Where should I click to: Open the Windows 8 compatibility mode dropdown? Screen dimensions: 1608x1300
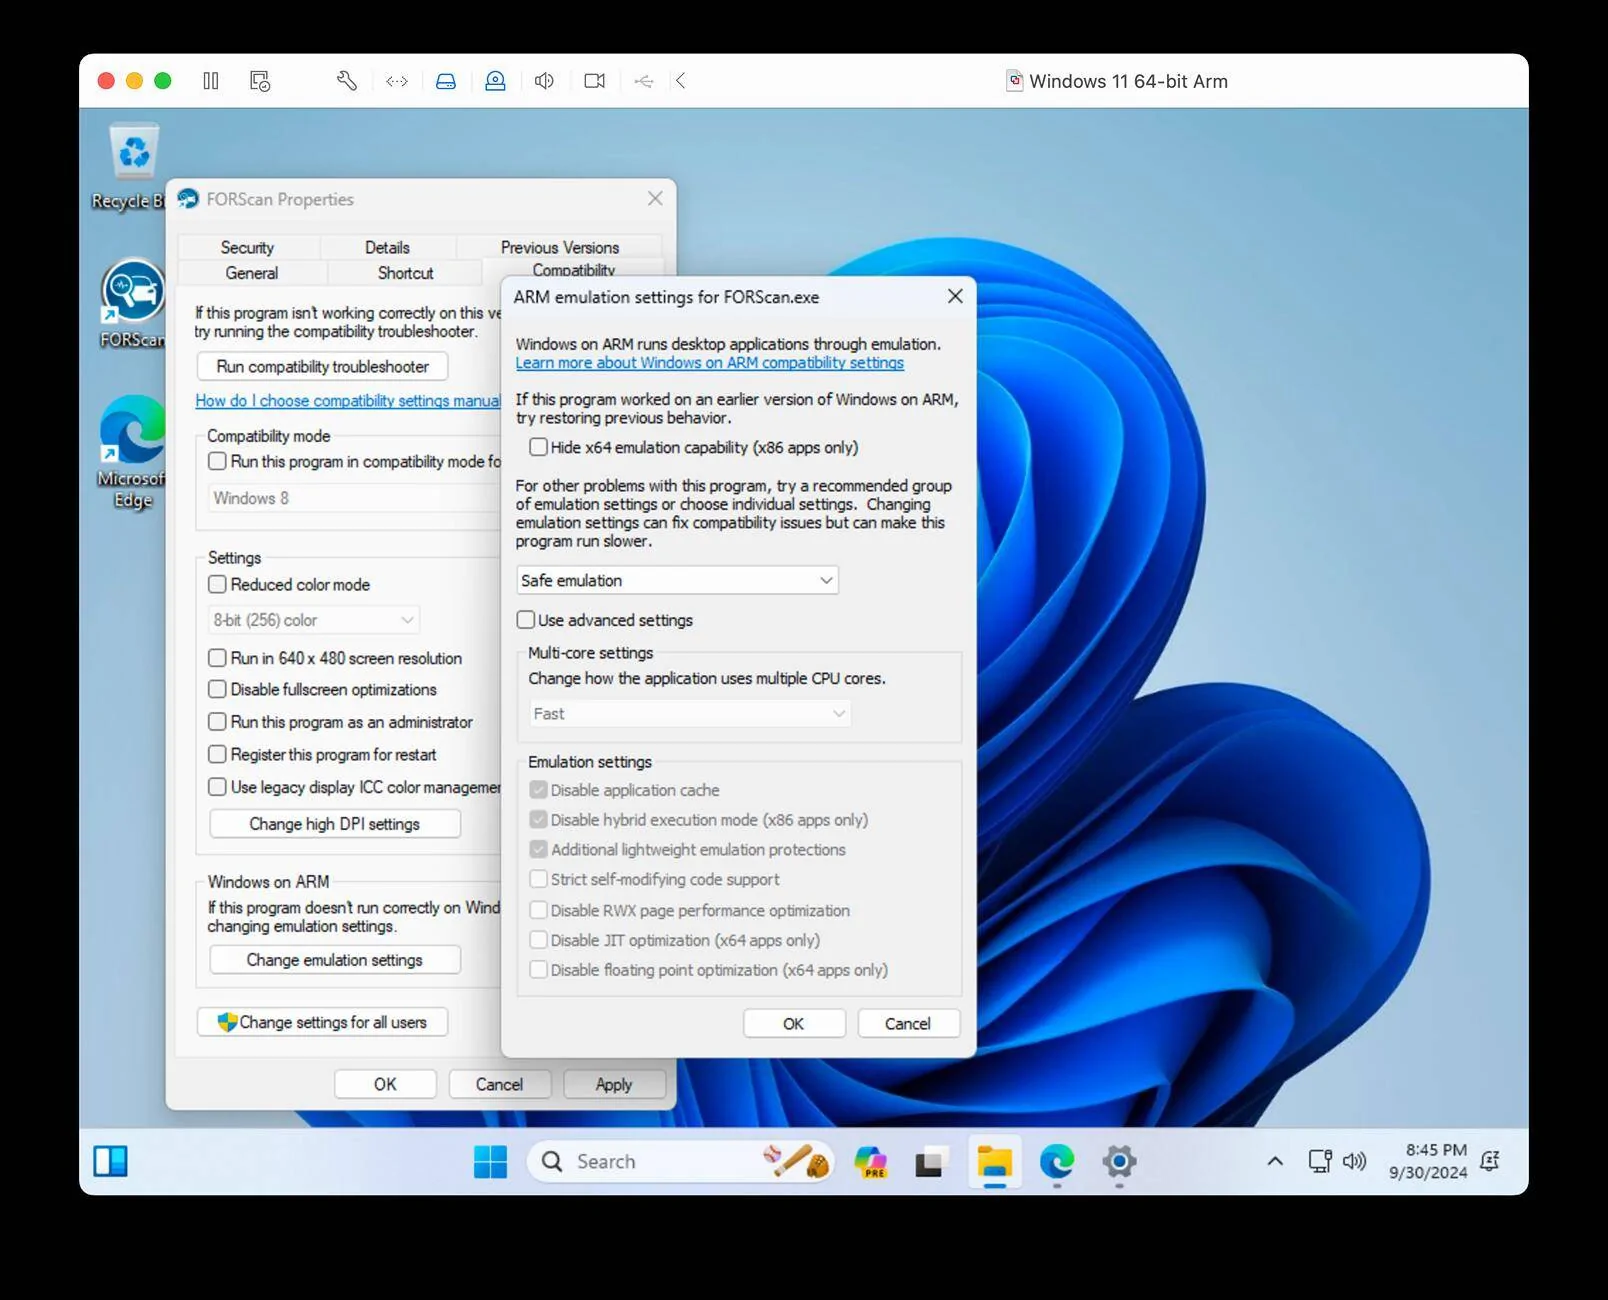(354, 498)
